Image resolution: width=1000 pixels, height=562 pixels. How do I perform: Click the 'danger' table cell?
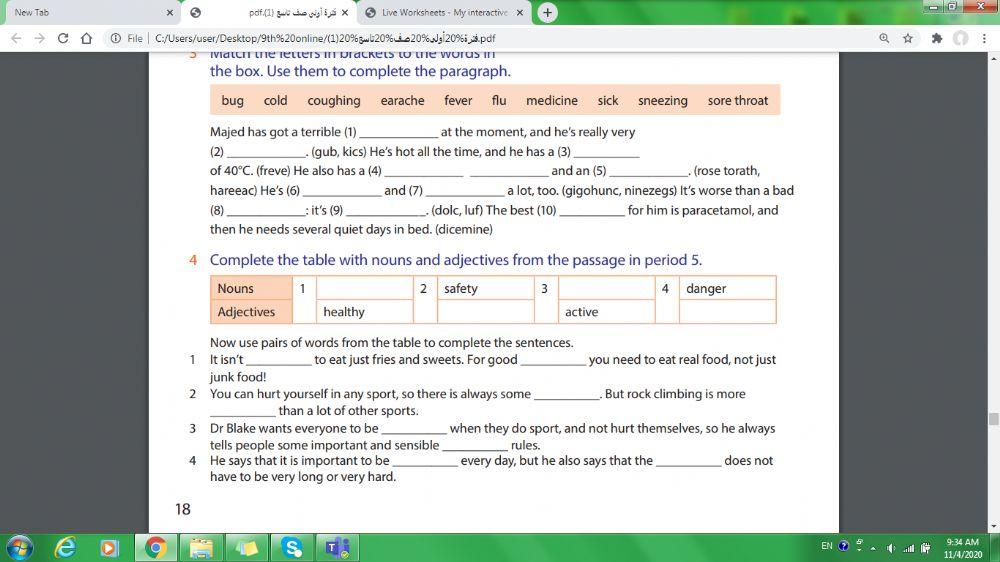[x=728, y=288]
